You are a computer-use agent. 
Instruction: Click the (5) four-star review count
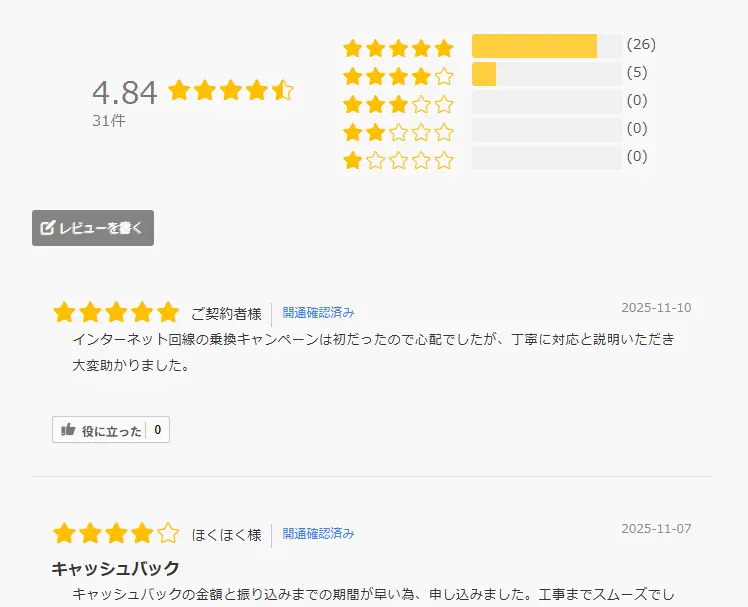click(637, 72)
